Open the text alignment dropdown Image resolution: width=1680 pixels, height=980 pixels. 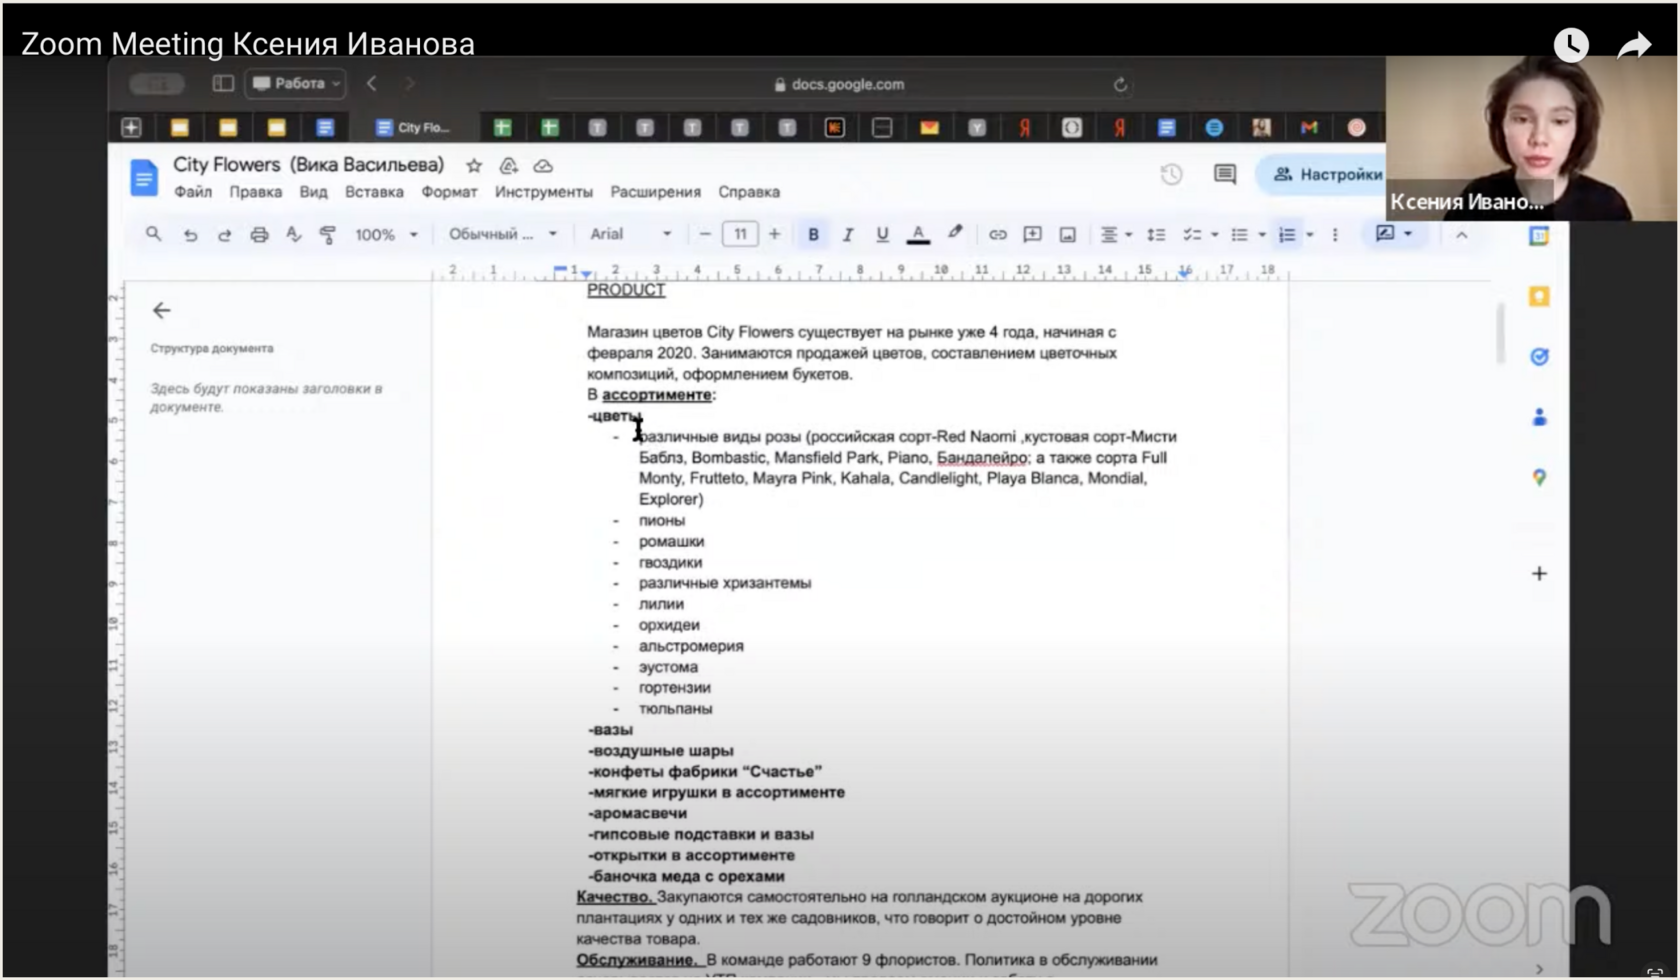[1116, 235]
